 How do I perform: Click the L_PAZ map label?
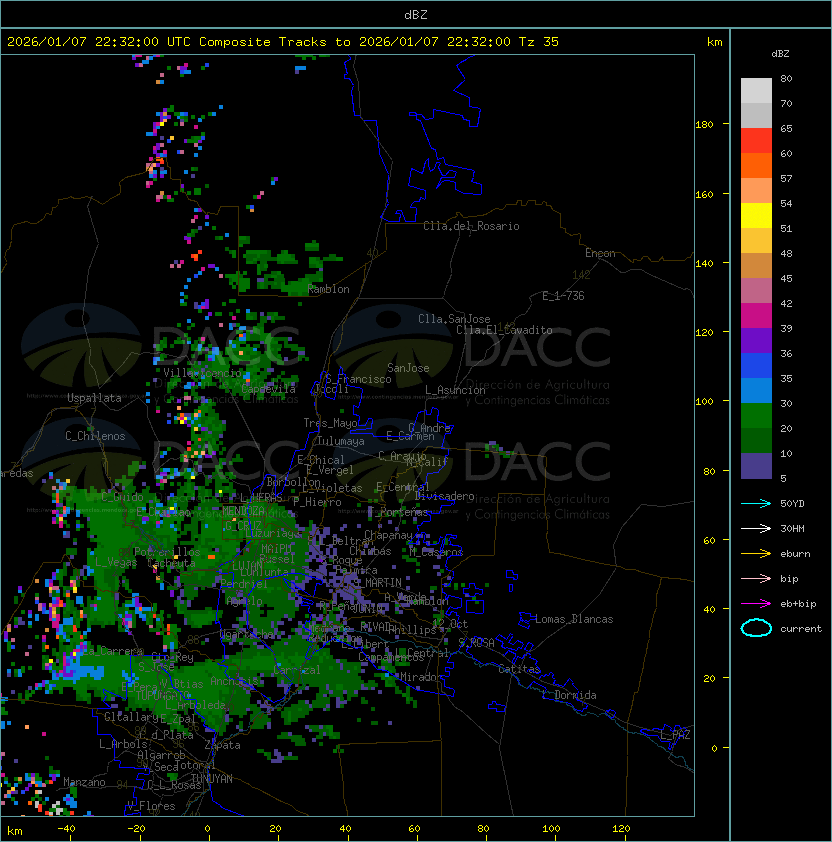(675, 735)
